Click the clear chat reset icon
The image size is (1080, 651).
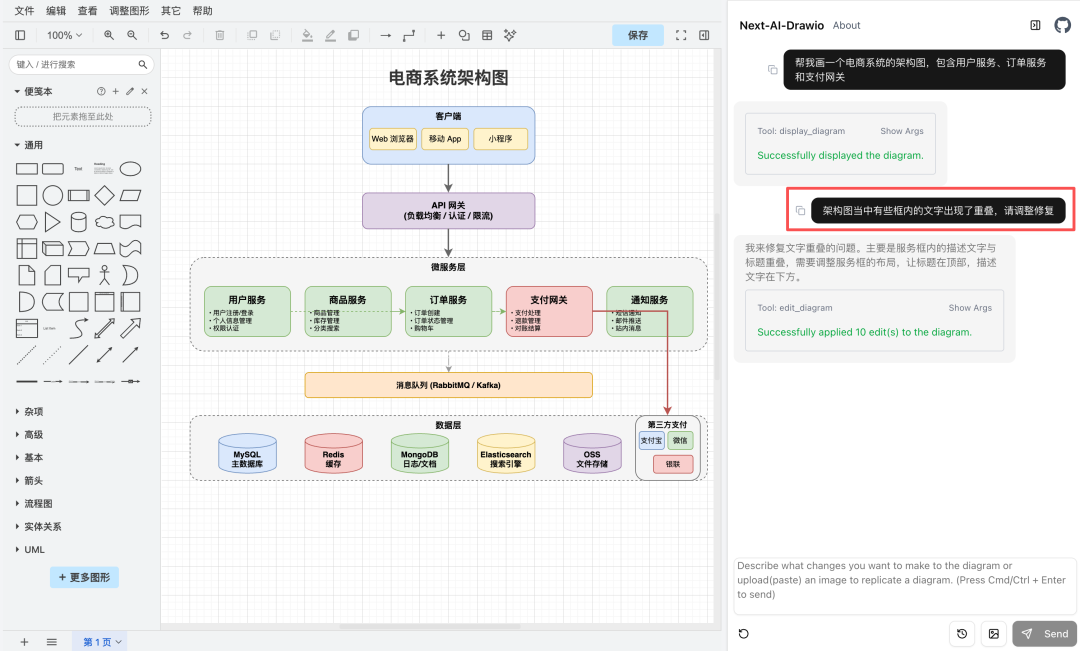click(x=743, y=633)
